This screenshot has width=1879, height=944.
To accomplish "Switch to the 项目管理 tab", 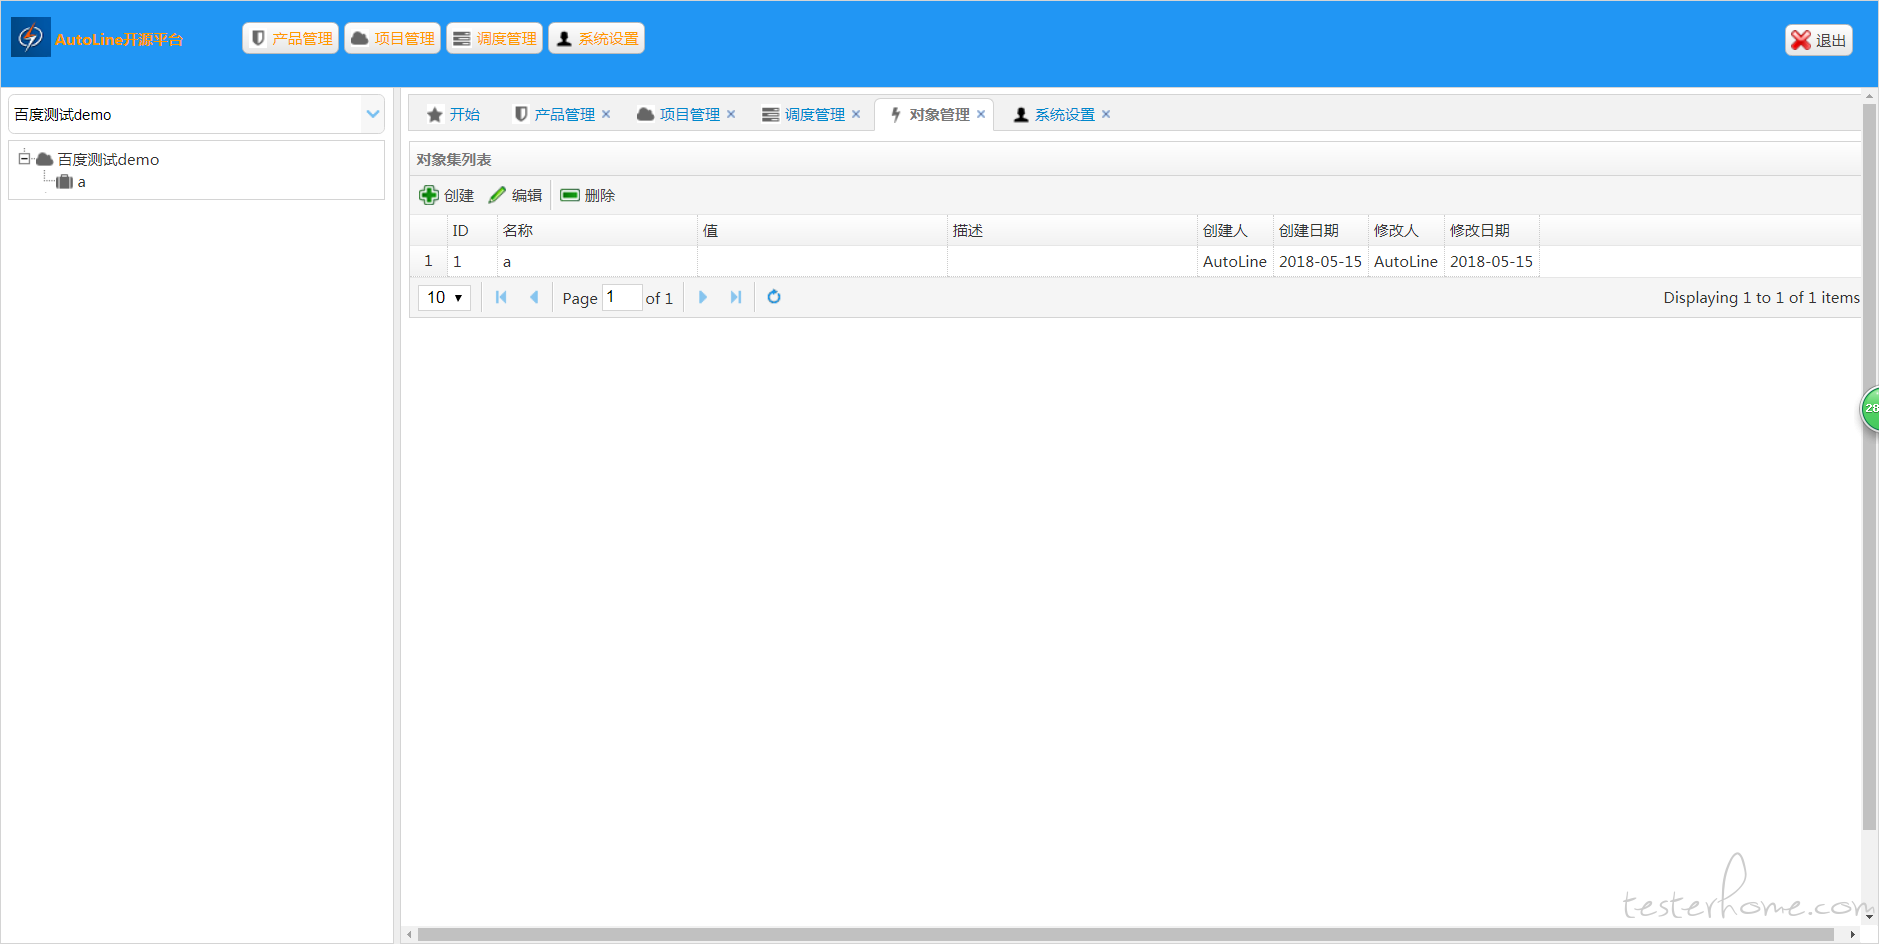I will coord(689,114).
